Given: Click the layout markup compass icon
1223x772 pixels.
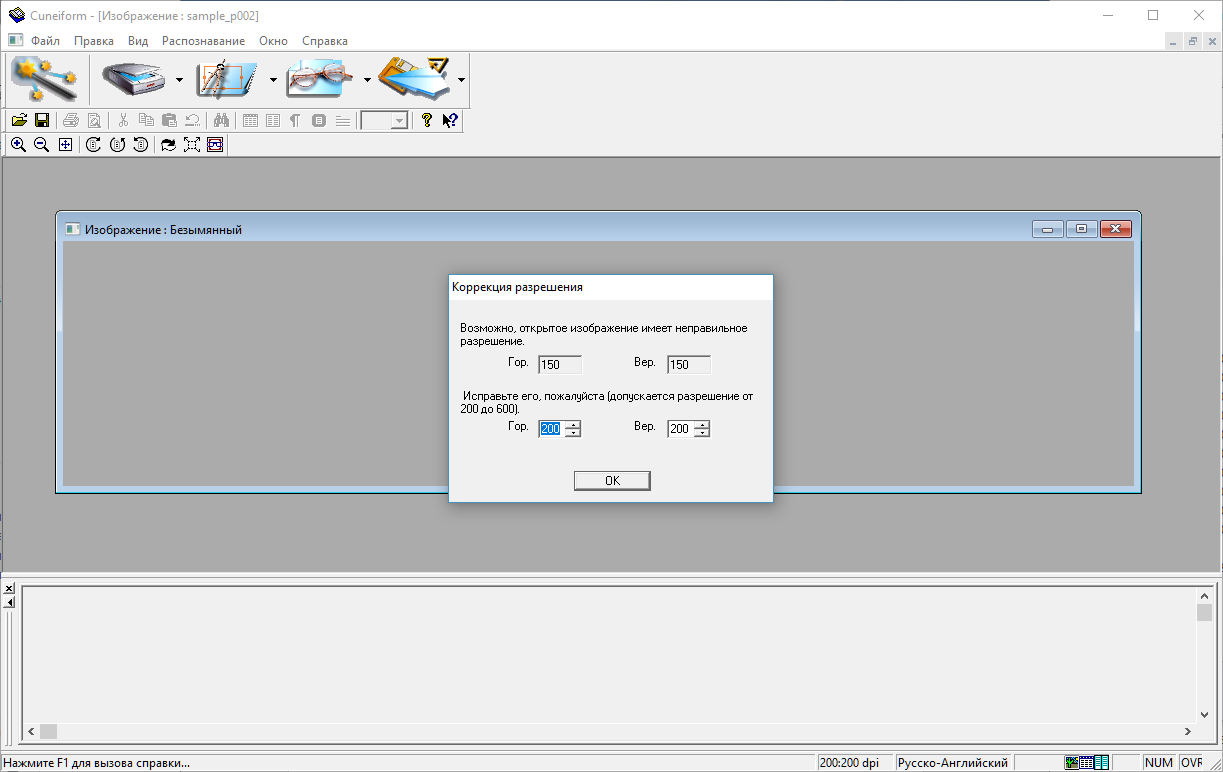Looking at the screenshot, I should click(x=227, y=79).
